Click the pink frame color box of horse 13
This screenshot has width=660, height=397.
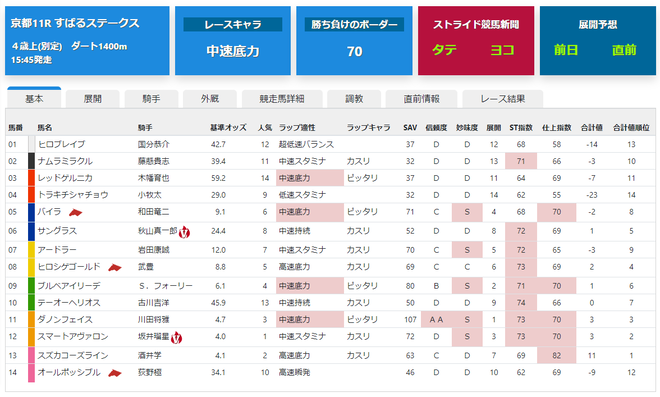[x=31, y=356]
